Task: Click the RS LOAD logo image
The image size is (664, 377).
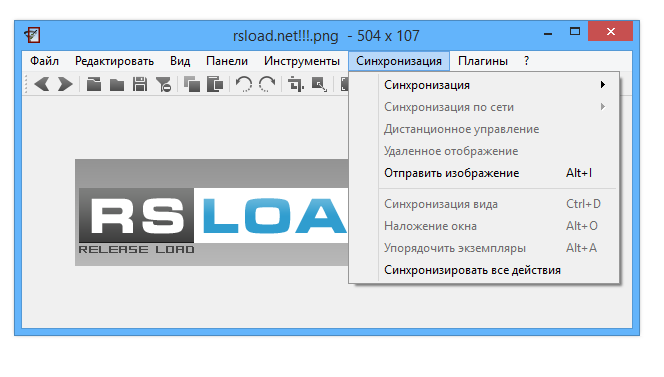Action: point(212,213)
